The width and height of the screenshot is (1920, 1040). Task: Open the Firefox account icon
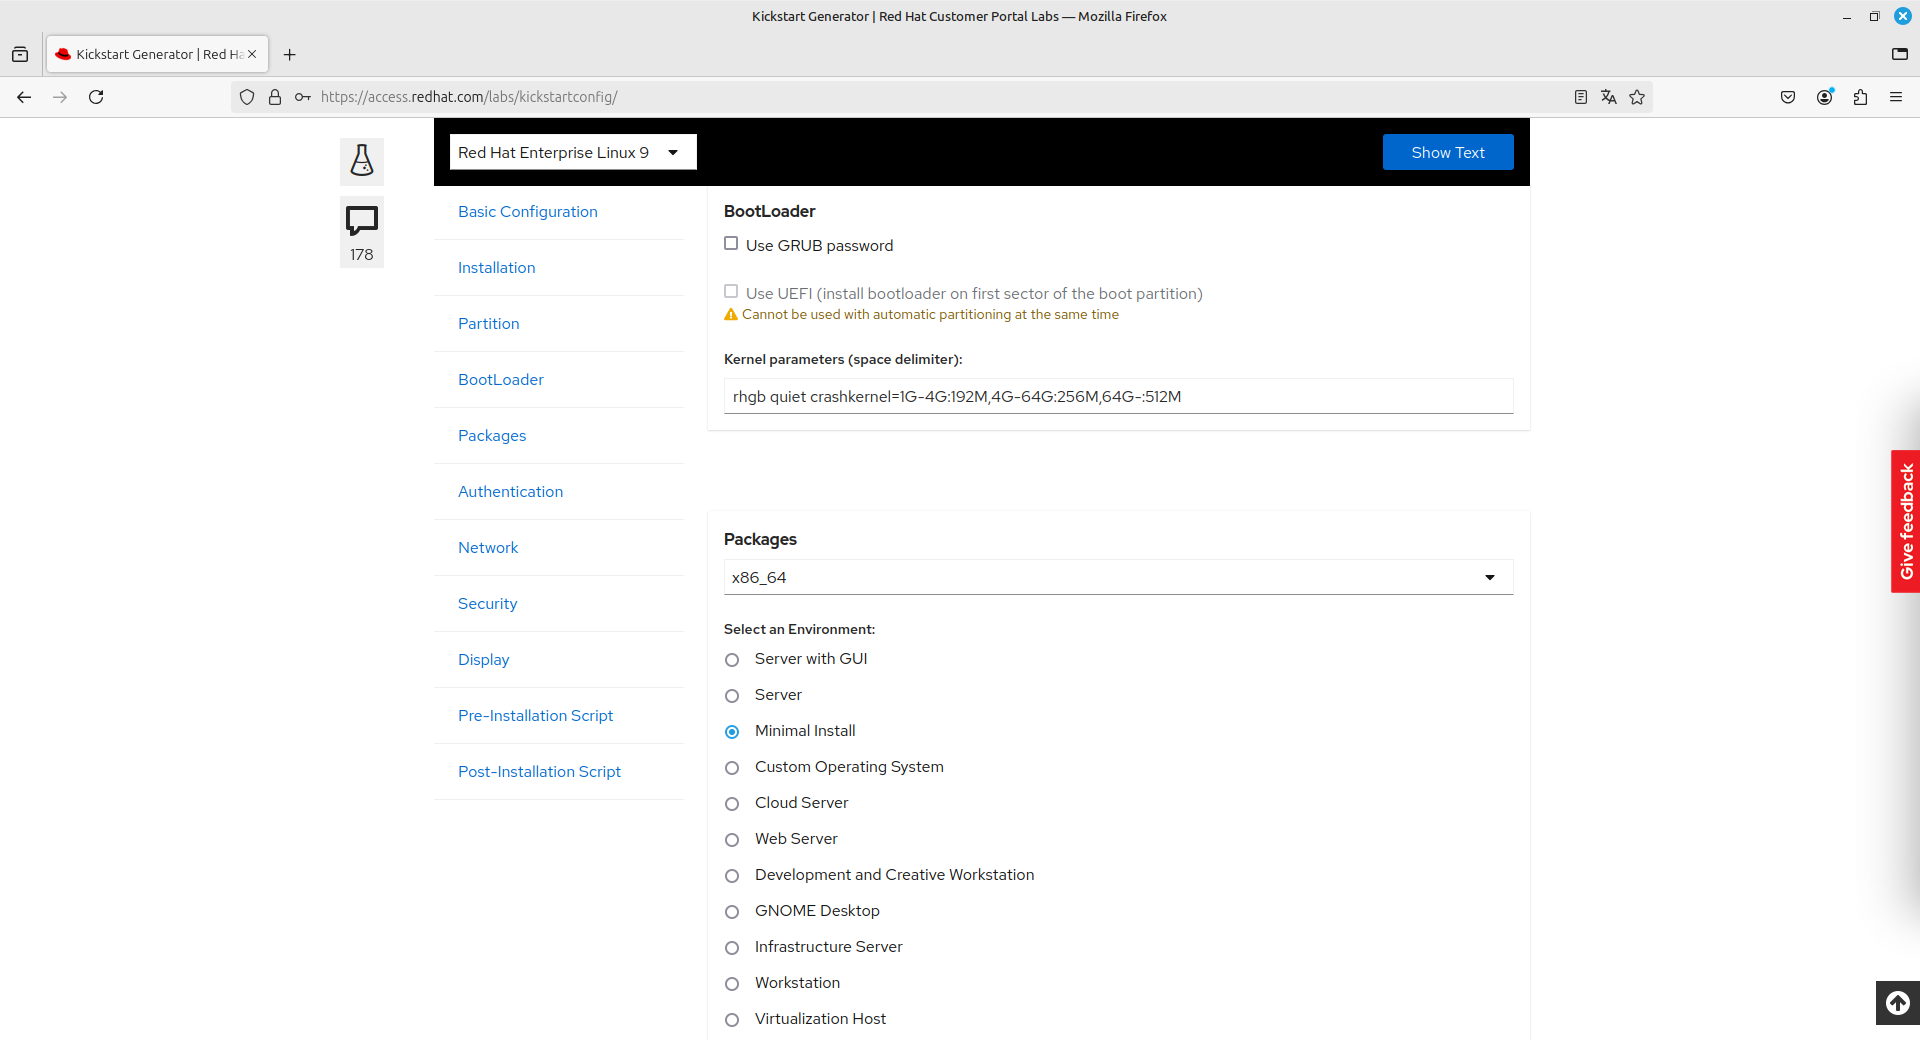click(1824, 97)
